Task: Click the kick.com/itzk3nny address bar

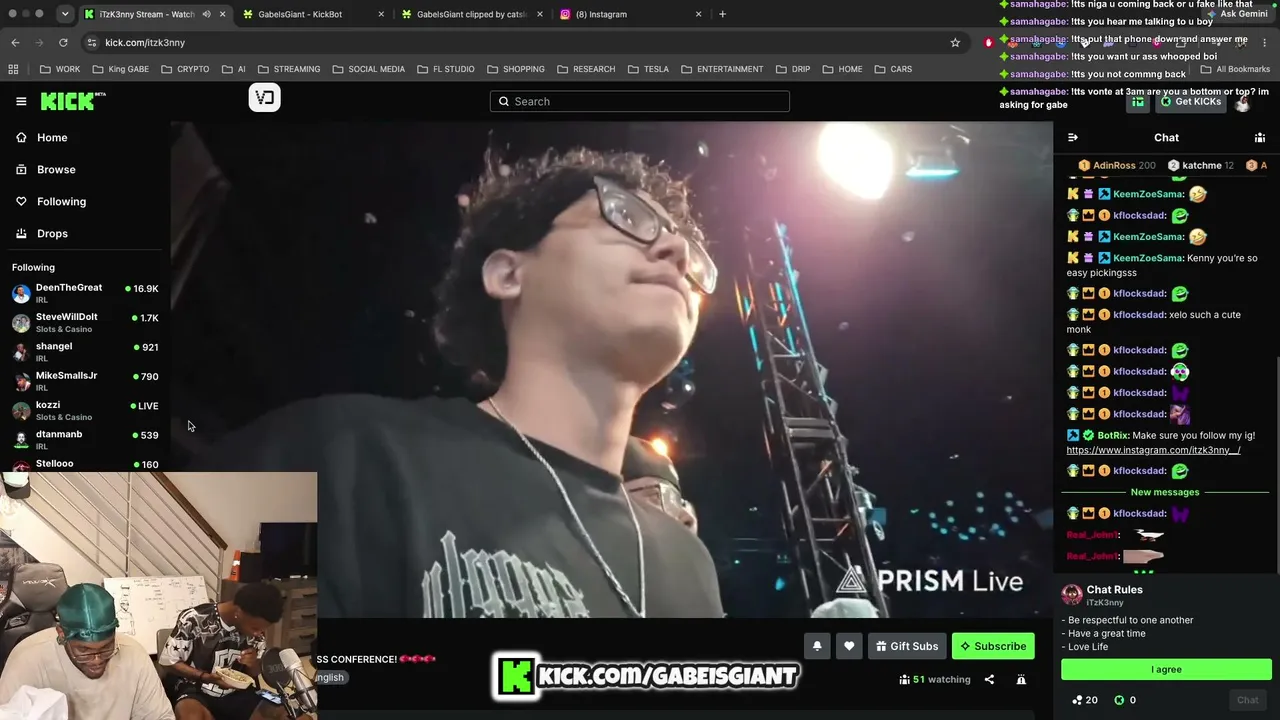Action: [520, 42]
